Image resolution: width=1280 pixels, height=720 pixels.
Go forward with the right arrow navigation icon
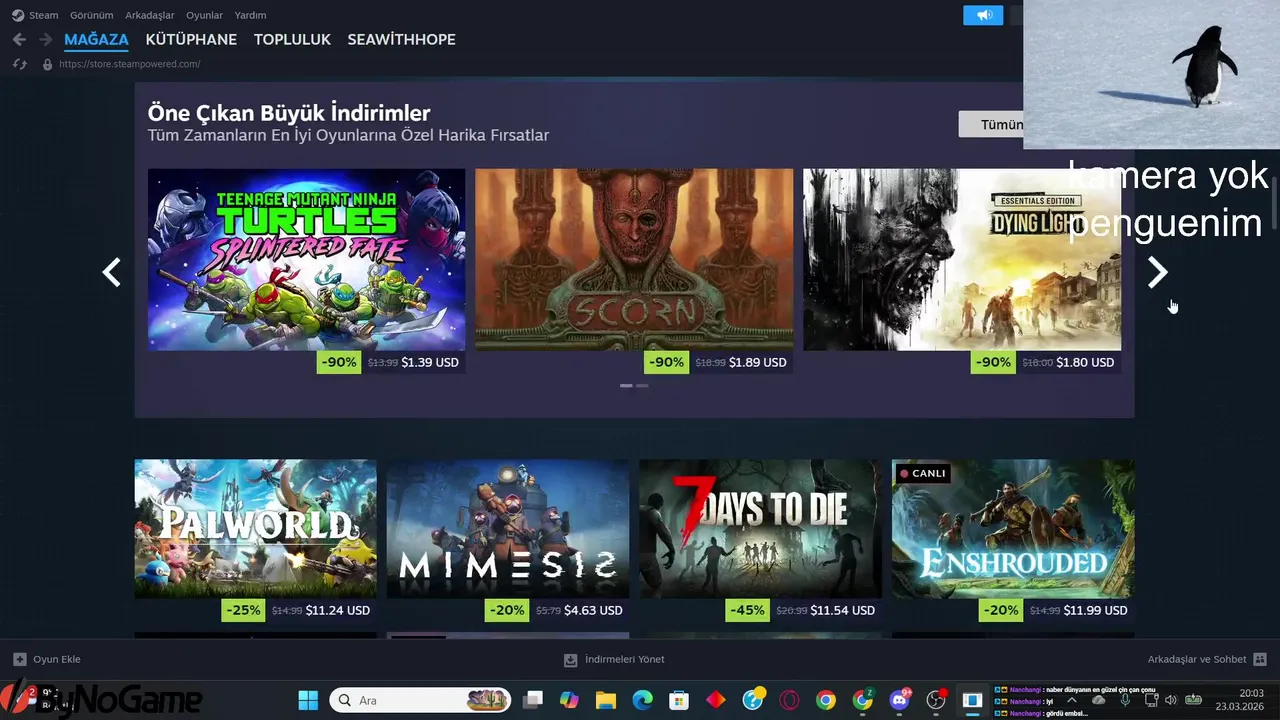(x=45, y=40)
